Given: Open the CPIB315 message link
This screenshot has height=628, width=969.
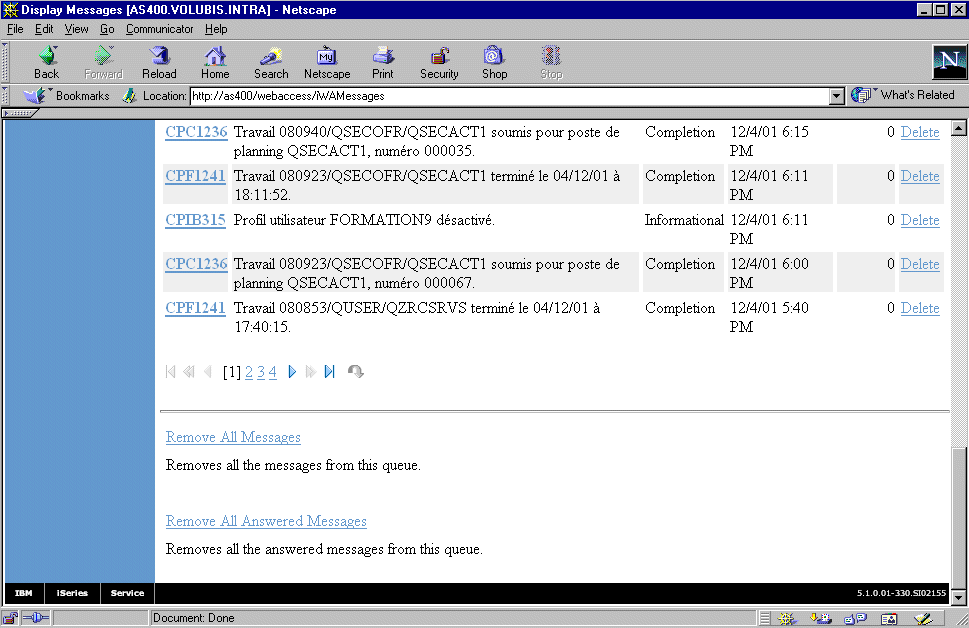Looking at the screenshot, I should coord(195,219).
